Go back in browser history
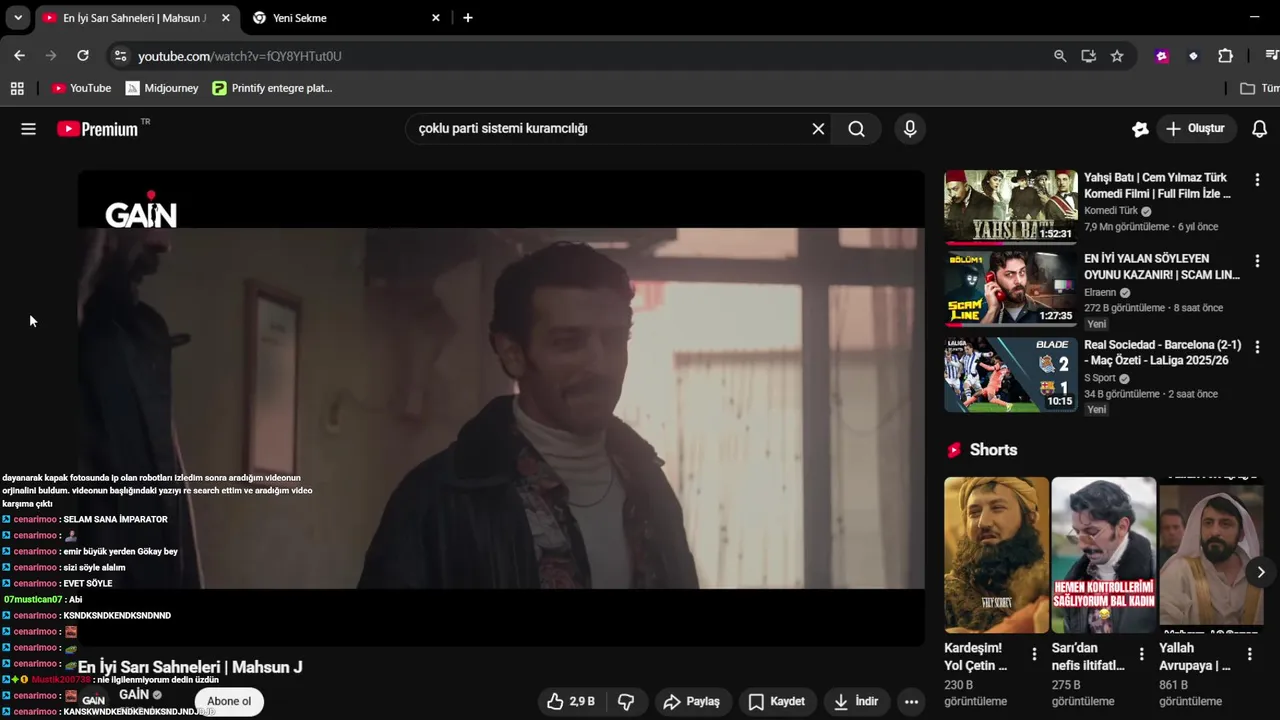This screenshot has height=720, width=1280. tap(19, 56)
